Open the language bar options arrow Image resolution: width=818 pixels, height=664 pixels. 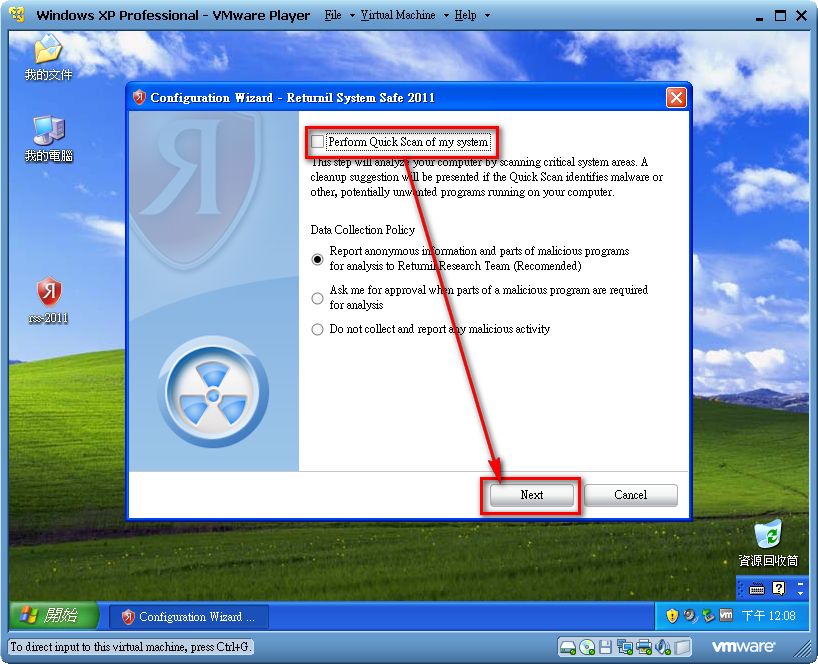point(801,594)
